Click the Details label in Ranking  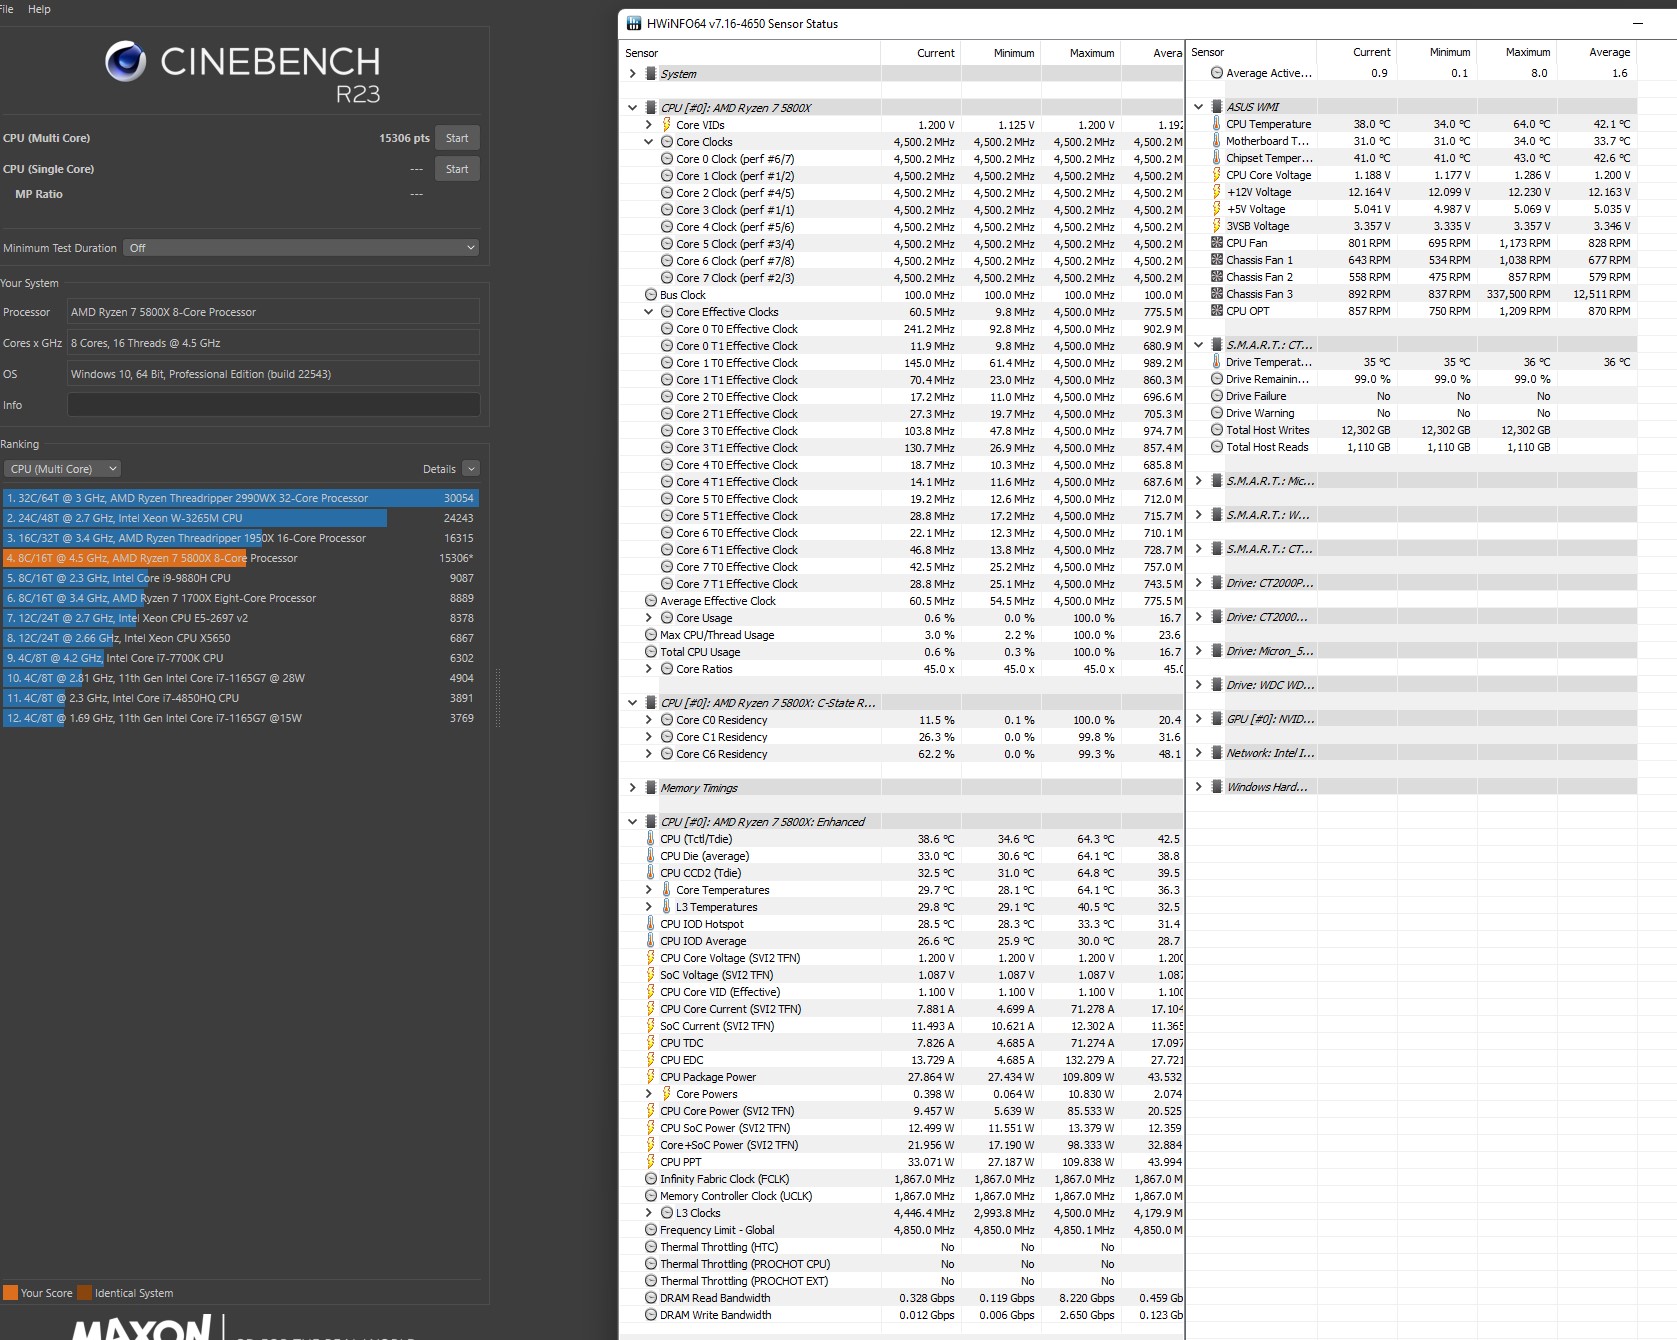439,469
